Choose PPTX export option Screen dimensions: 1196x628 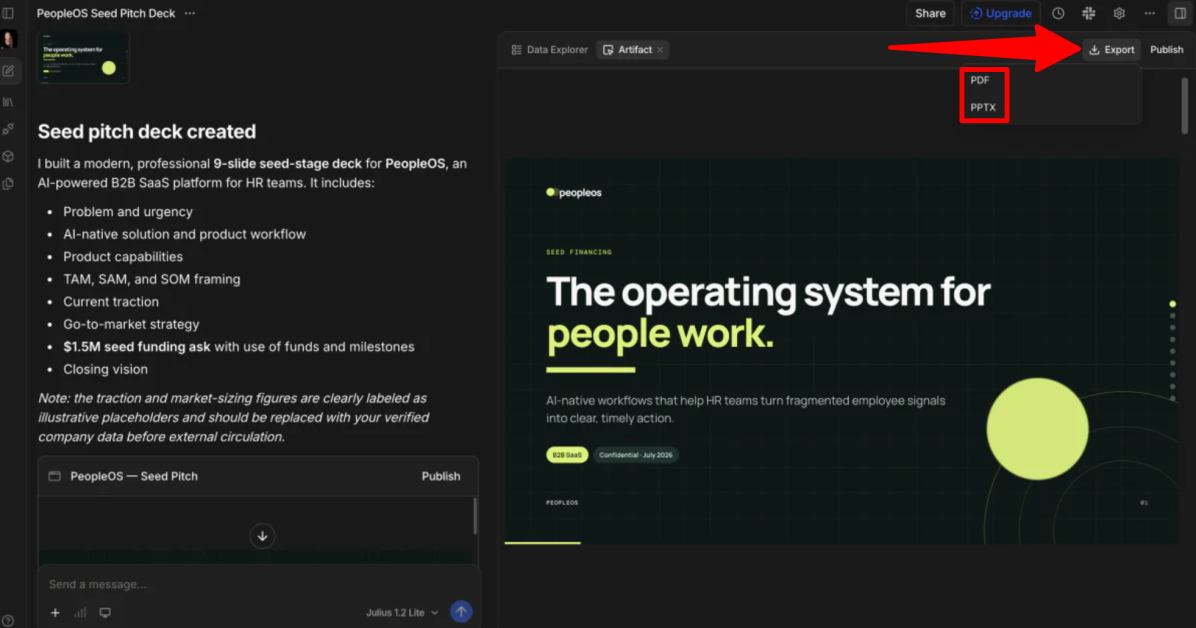[982, 108]
